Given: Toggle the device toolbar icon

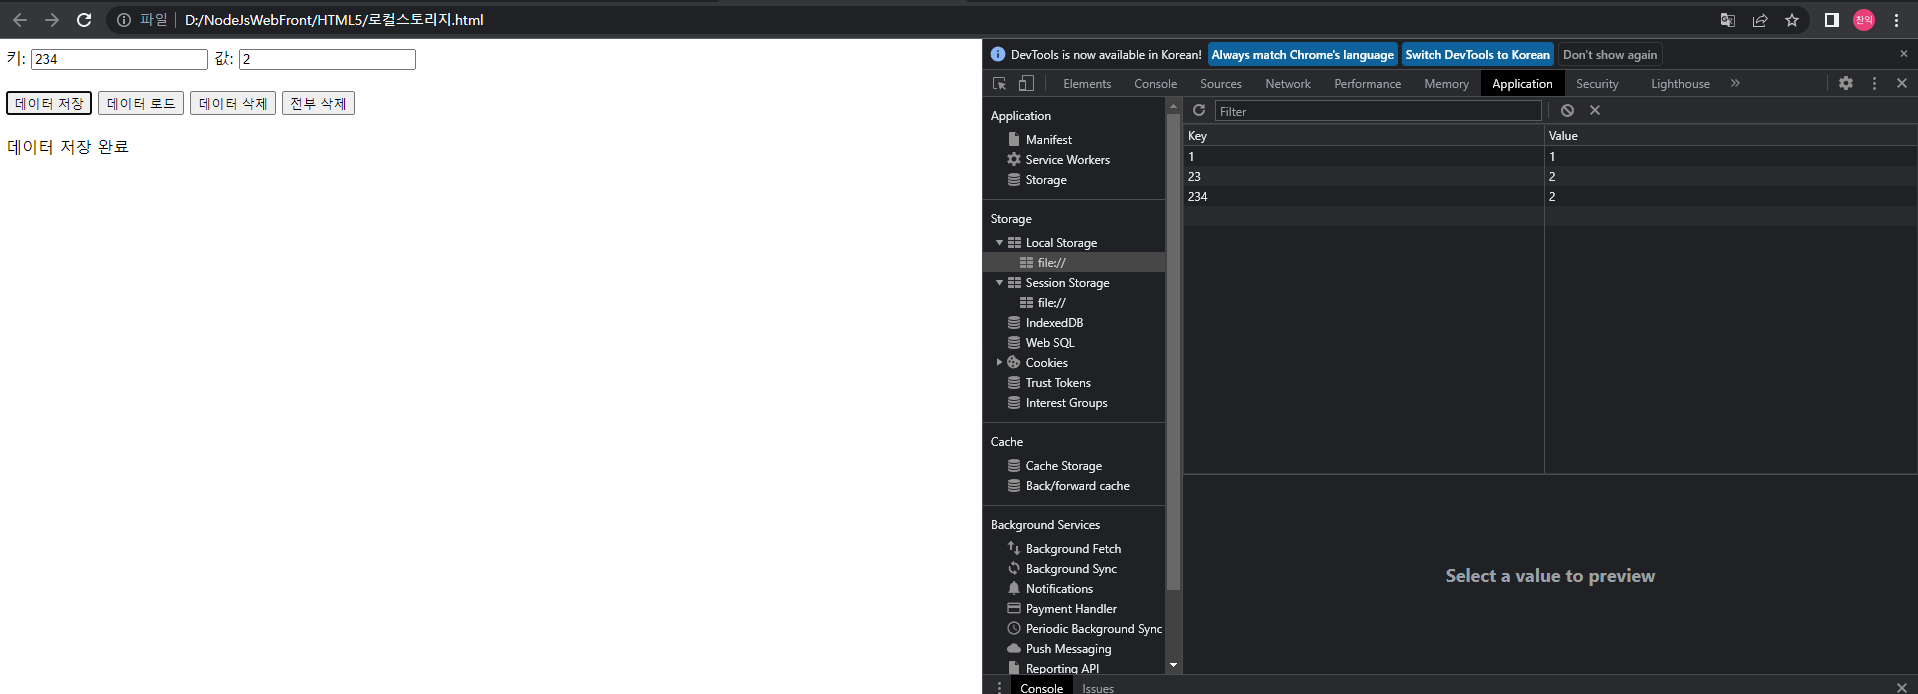Looking at the screenshot, I should point(1026,84).
